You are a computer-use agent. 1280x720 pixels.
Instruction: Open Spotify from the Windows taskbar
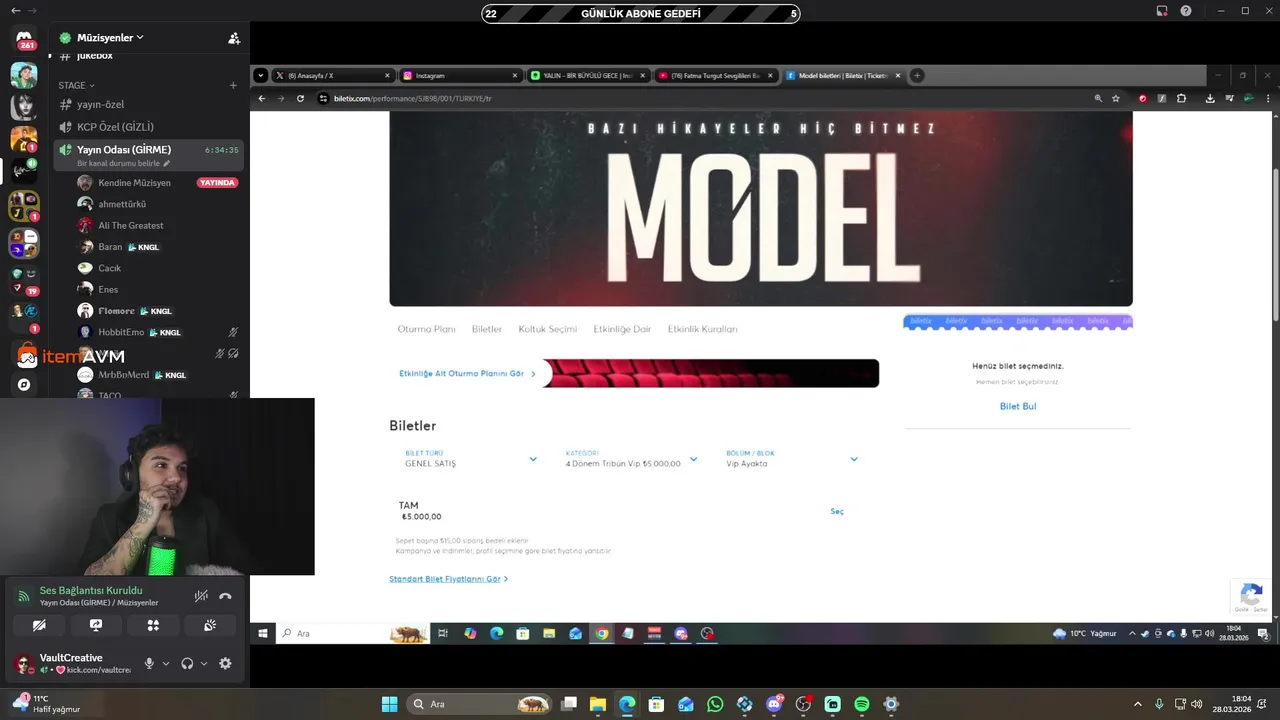(862, 704)
